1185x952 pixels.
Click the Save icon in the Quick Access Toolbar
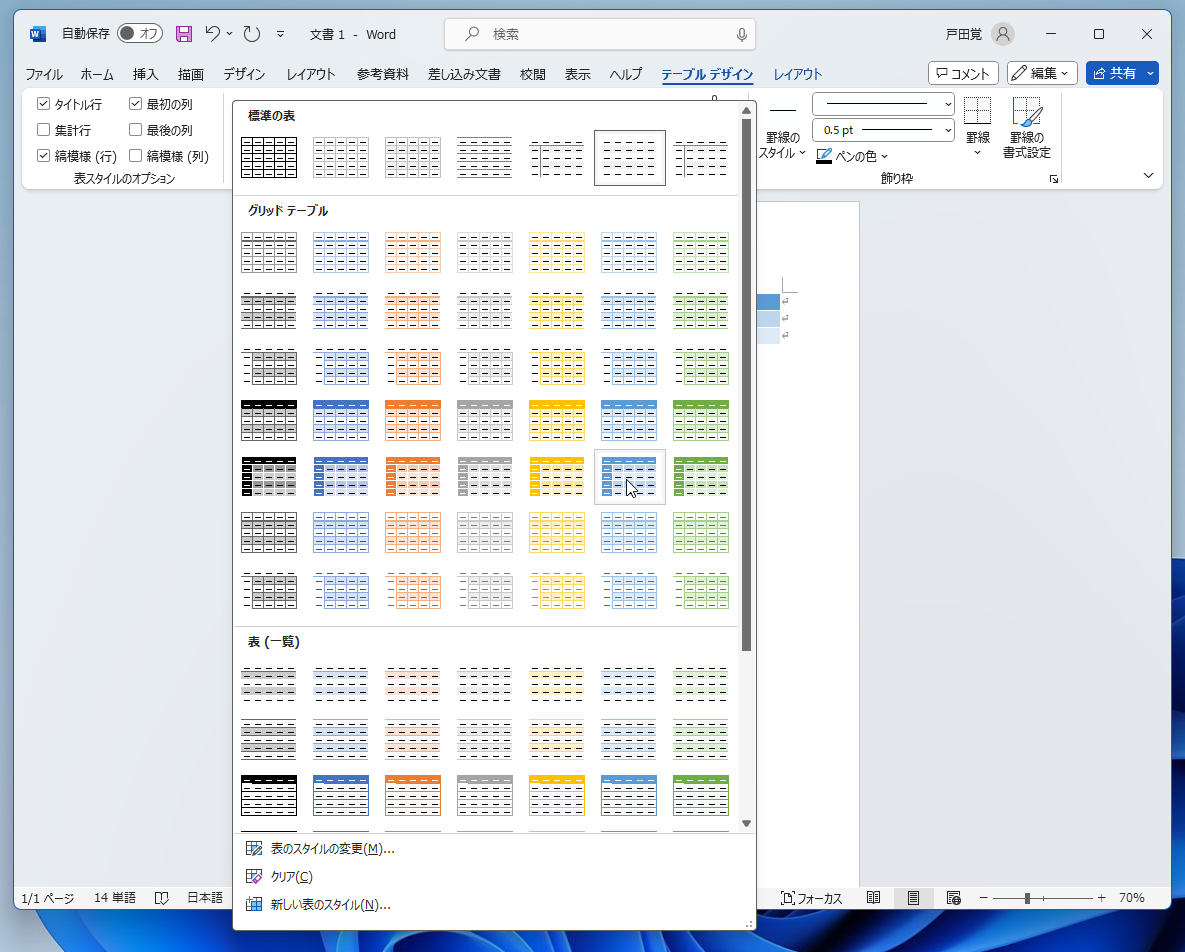pos(183,33)
